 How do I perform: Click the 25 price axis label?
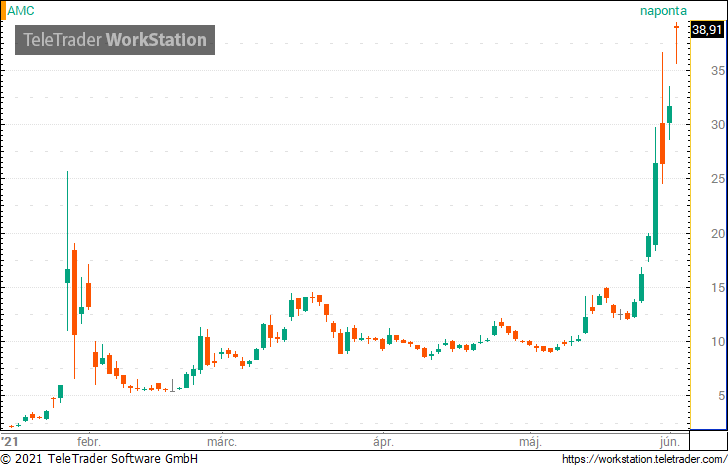718,179
